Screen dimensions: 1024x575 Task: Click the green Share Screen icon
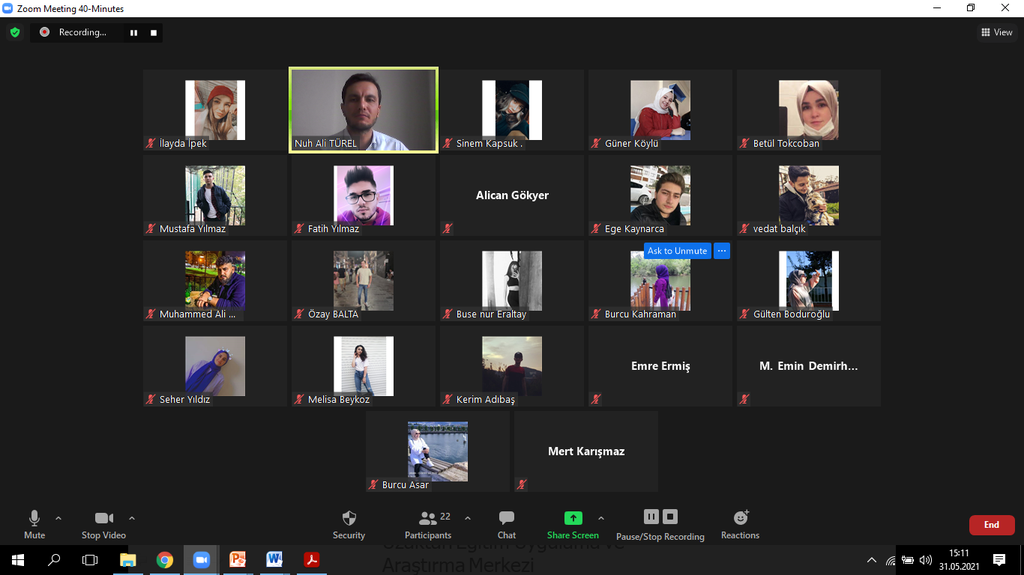coord(573,518)
